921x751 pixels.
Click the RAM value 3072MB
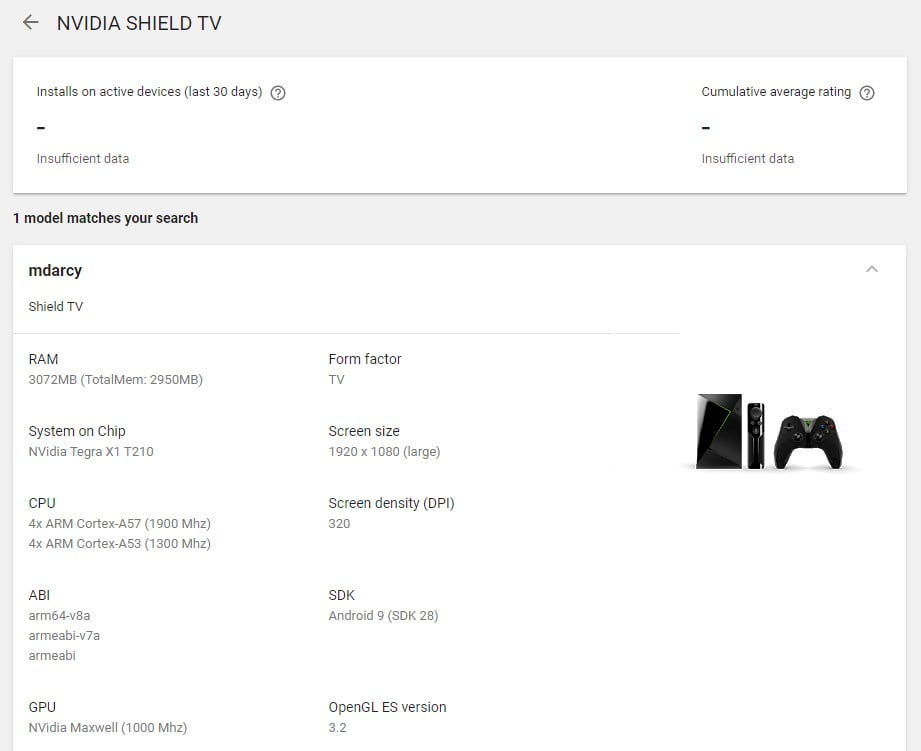115,380
